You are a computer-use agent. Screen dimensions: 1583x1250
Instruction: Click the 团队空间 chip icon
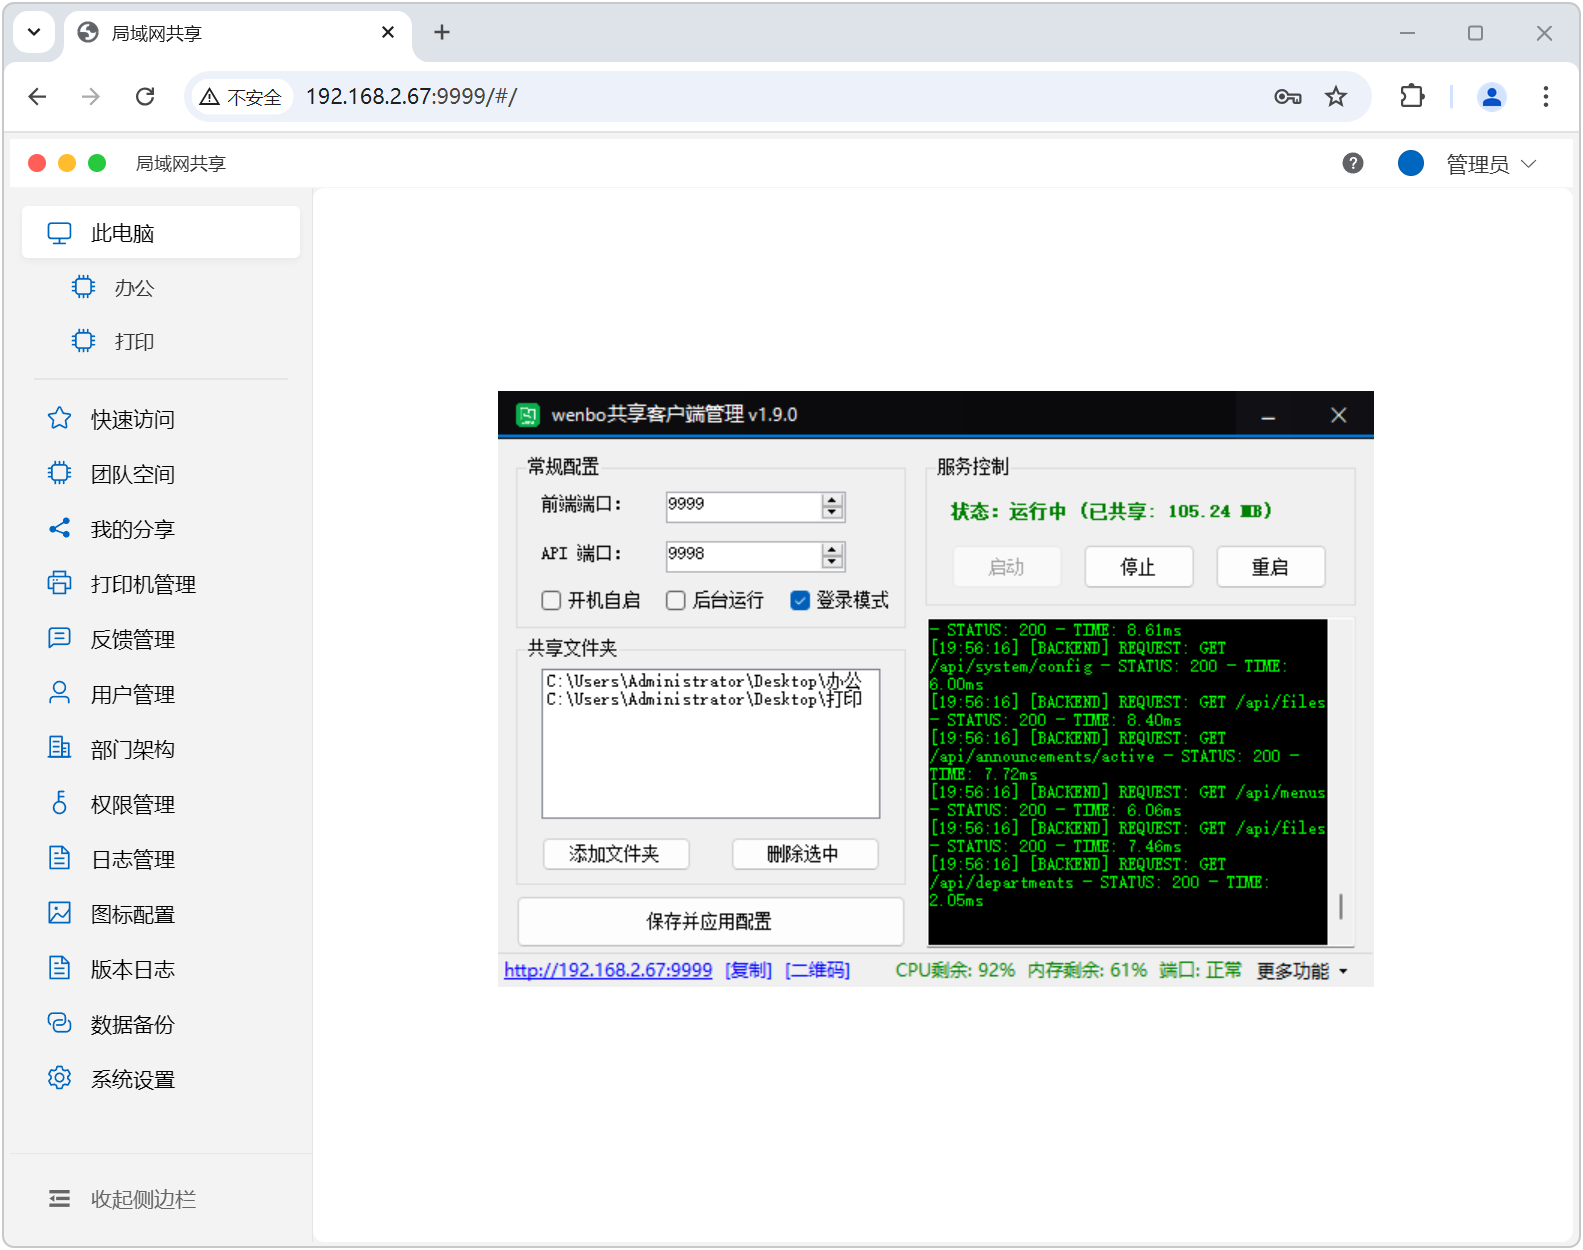(60, 473)
